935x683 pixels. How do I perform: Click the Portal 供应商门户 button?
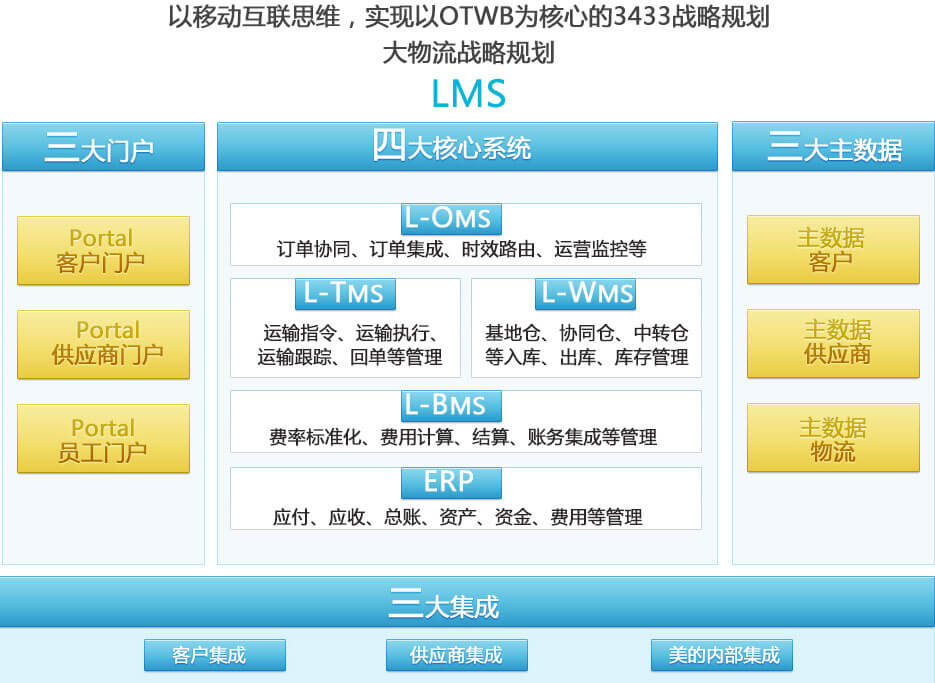coord(103,343)
